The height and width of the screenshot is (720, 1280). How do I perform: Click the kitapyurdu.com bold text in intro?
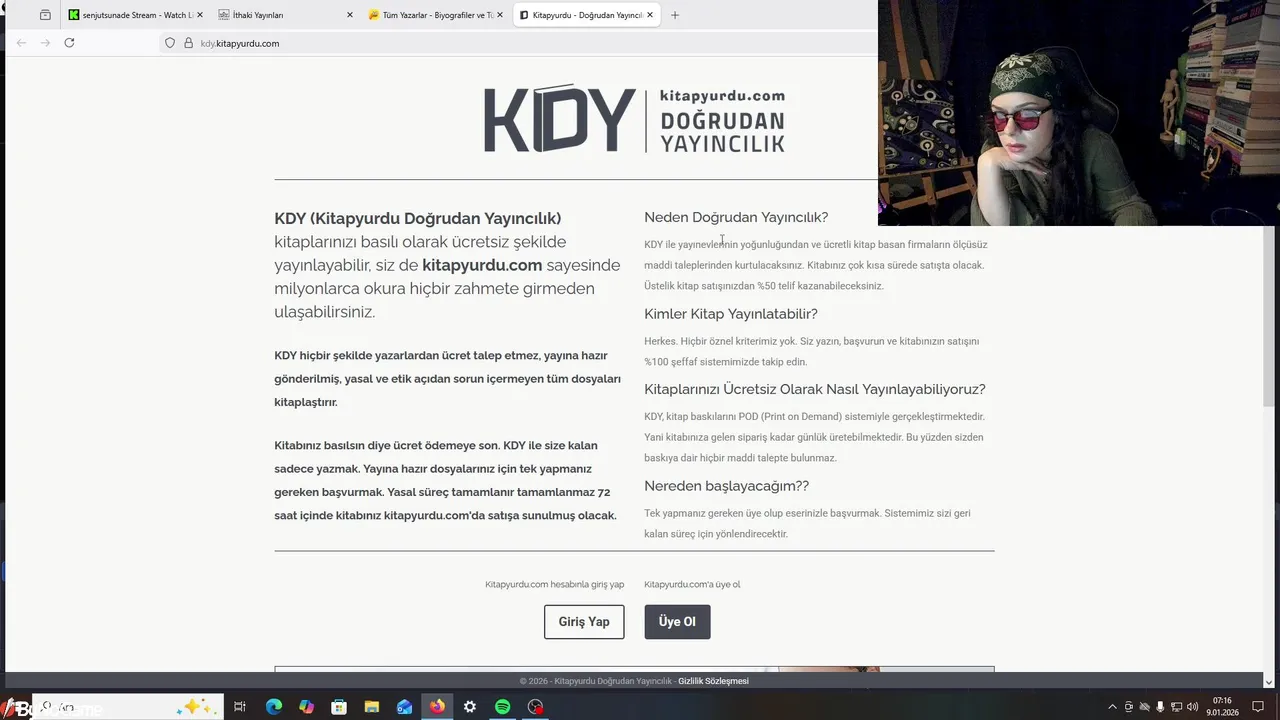pos(482,265)
